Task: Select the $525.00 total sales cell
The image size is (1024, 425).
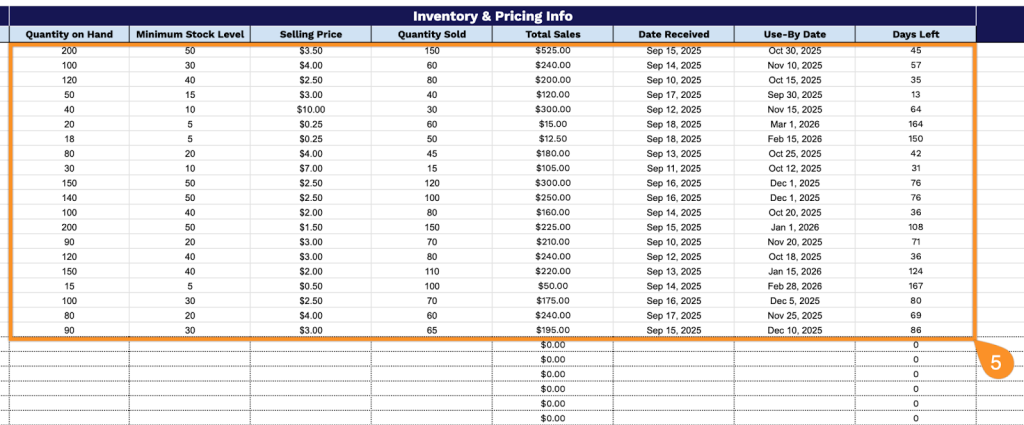Action: (552, 50)
